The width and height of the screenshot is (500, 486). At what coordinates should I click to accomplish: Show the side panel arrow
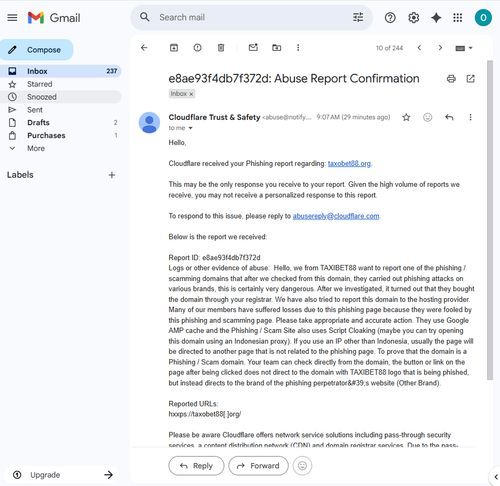[496, 477]
